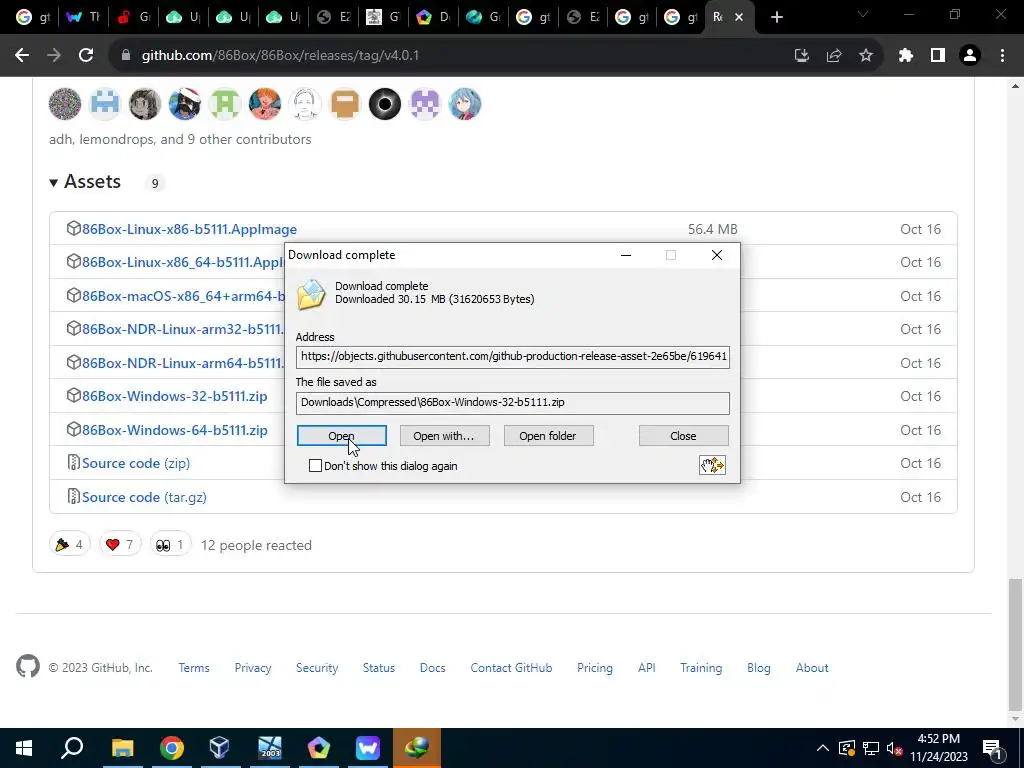The width and height of the screenshot is (1024, 768).
Task: Switch to the first Google tab
Action: pyautogui.click(x=32, y=17)
